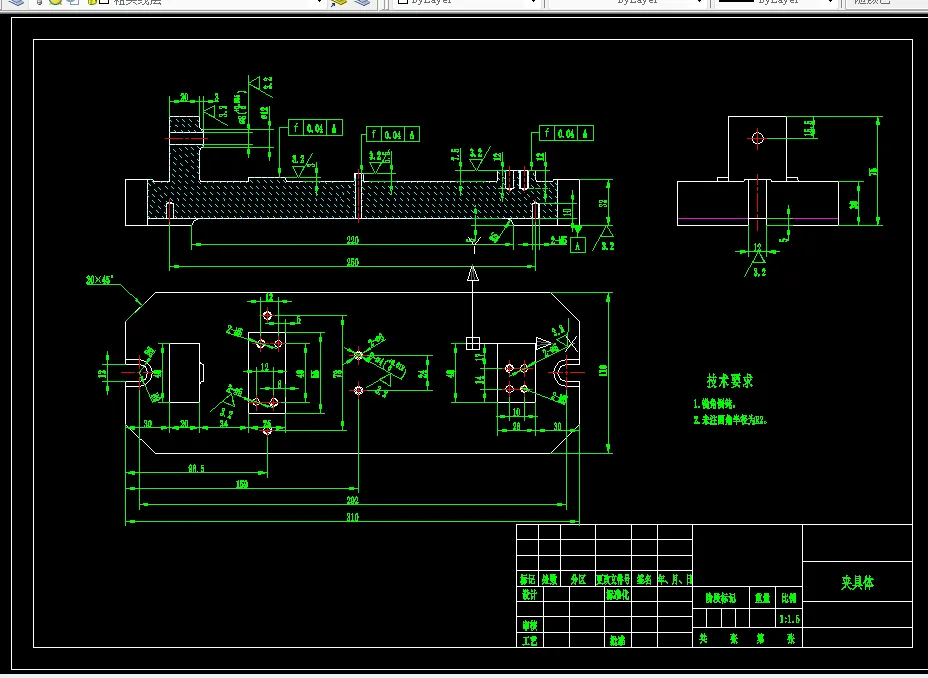This screenshot has height=678, width=928.
Task: Select the 处数 title block cell
Action: [x=549, y=580]
